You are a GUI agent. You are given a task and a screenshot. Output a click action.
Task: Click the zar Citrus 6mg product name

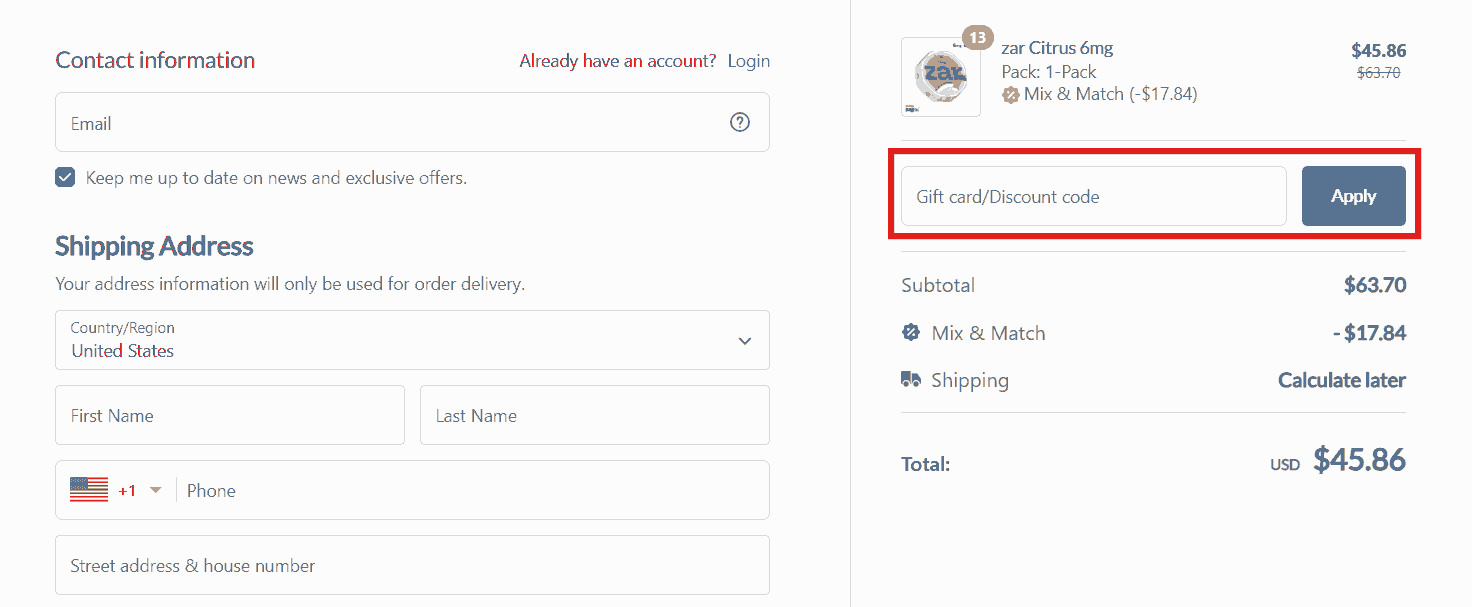[1057, 48]
